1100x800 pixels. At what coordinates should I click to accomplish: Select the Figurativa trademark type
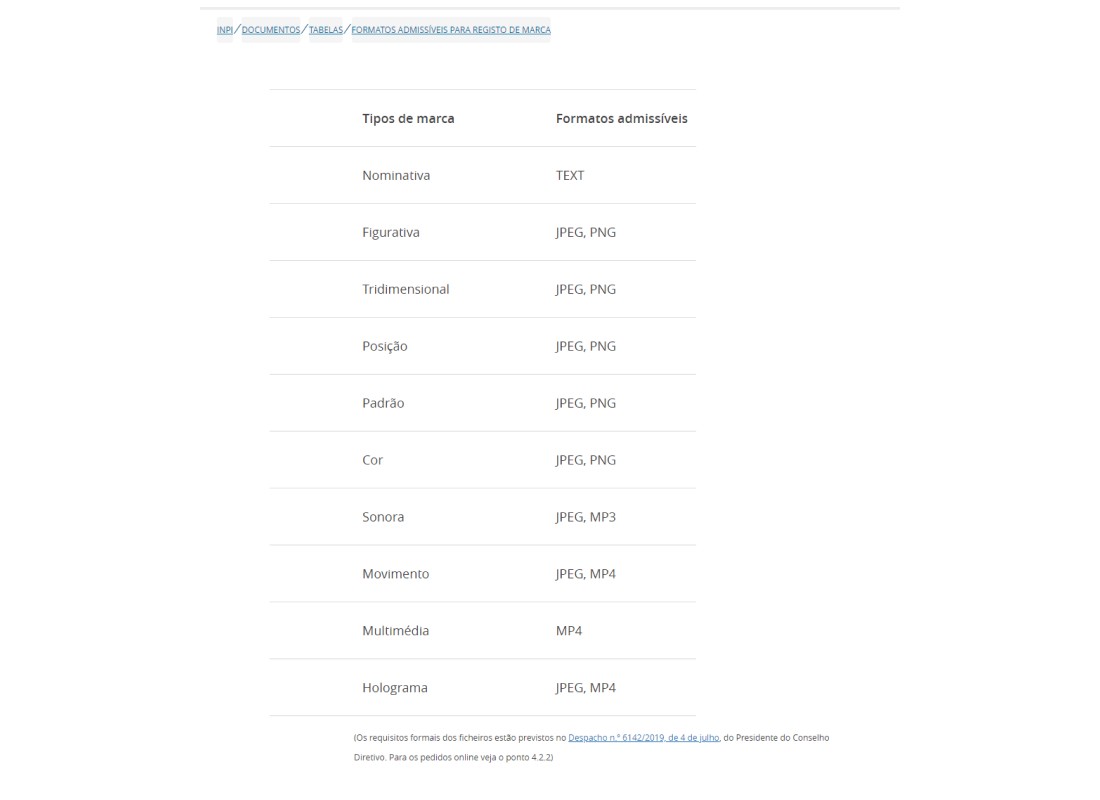point(391,232)
